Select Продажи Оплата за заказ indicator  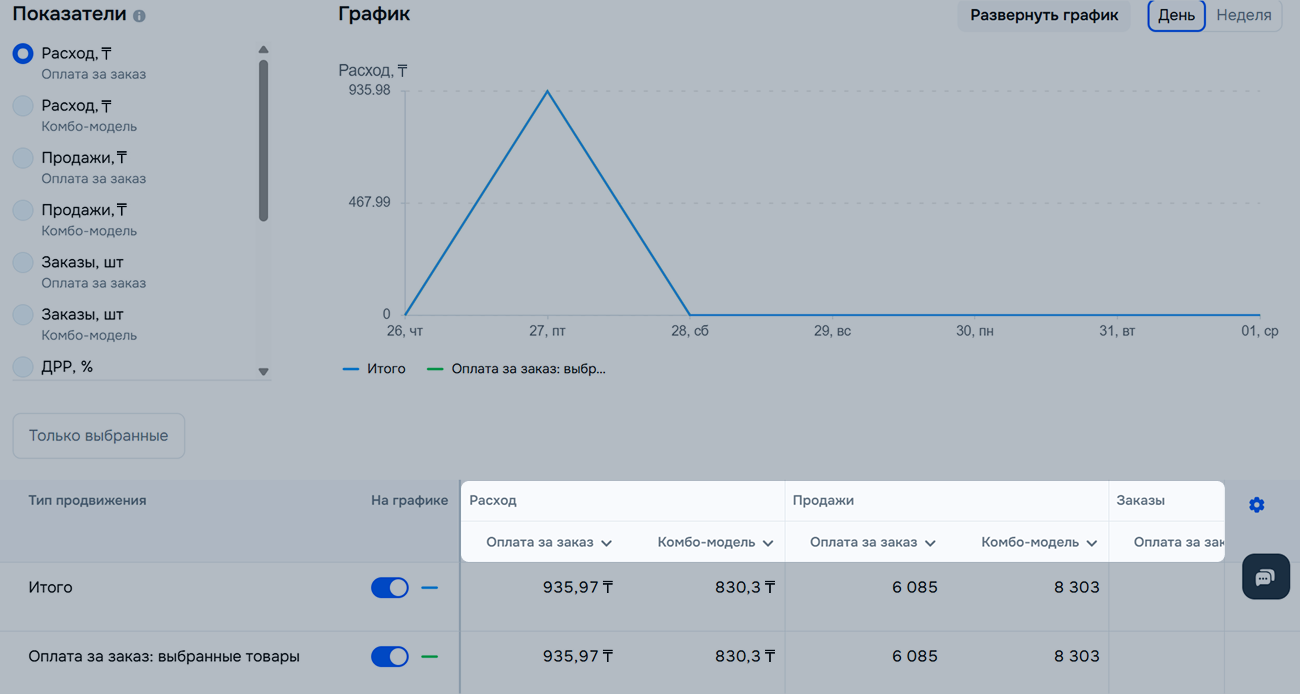(x=23, y=158)
